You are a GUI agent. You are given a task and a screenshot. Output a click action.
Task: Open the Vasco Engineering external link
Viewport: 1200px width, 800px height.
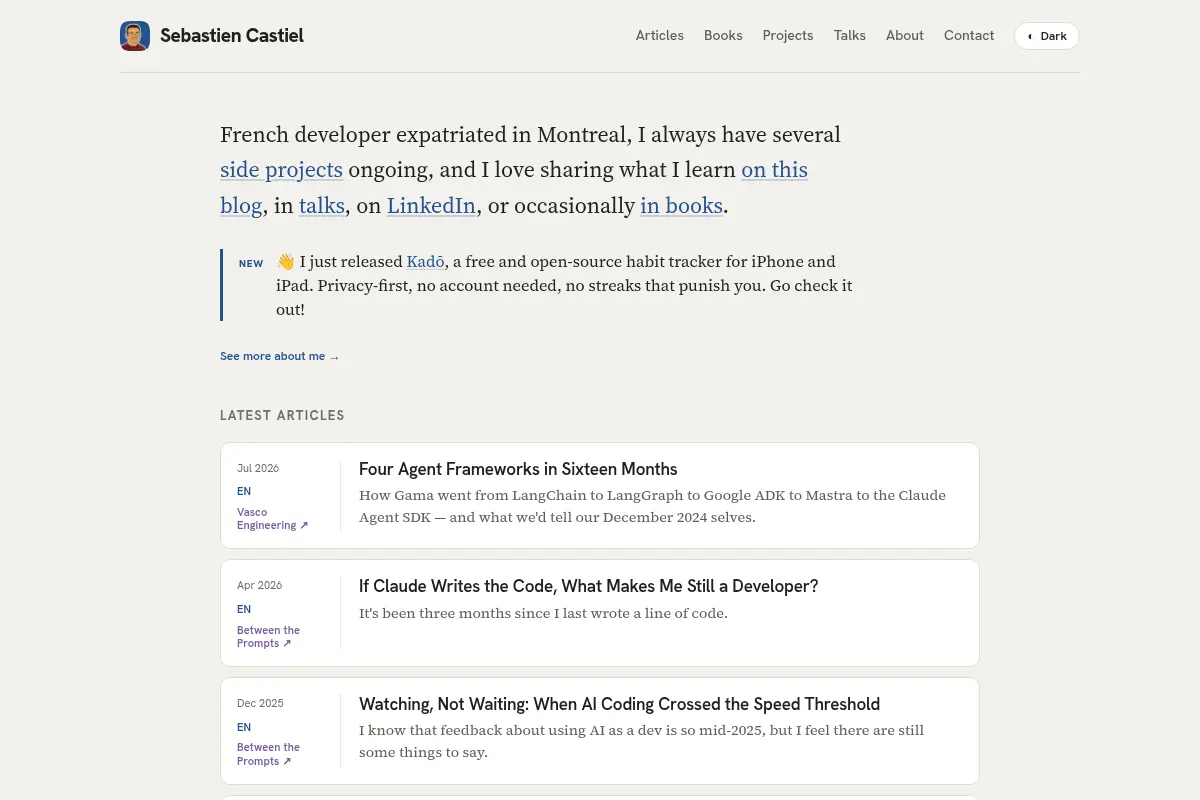tap(272, 519)
